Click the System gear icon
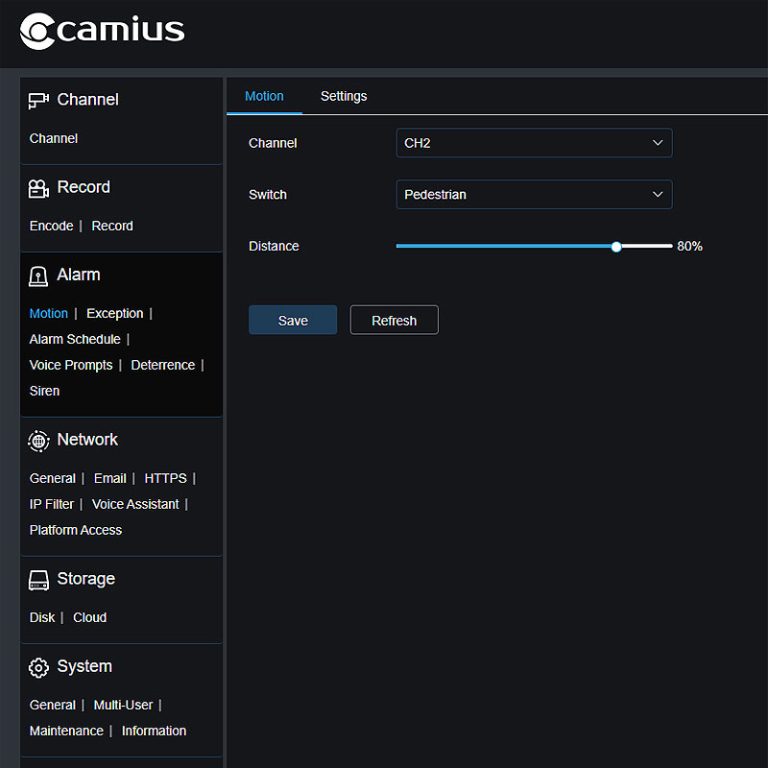 coord(38,668)
